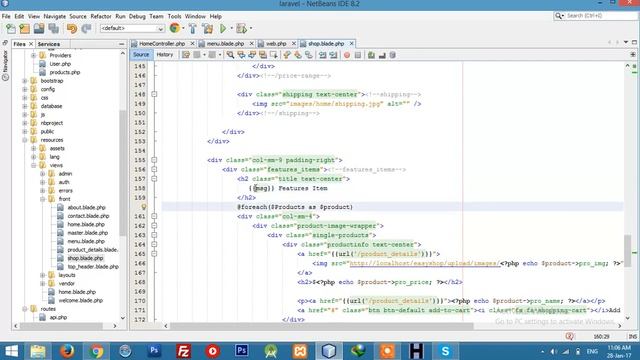Collapse the front folder node
Image resolution: width=640 pixels, height=360 pixels.
(43, 199)
